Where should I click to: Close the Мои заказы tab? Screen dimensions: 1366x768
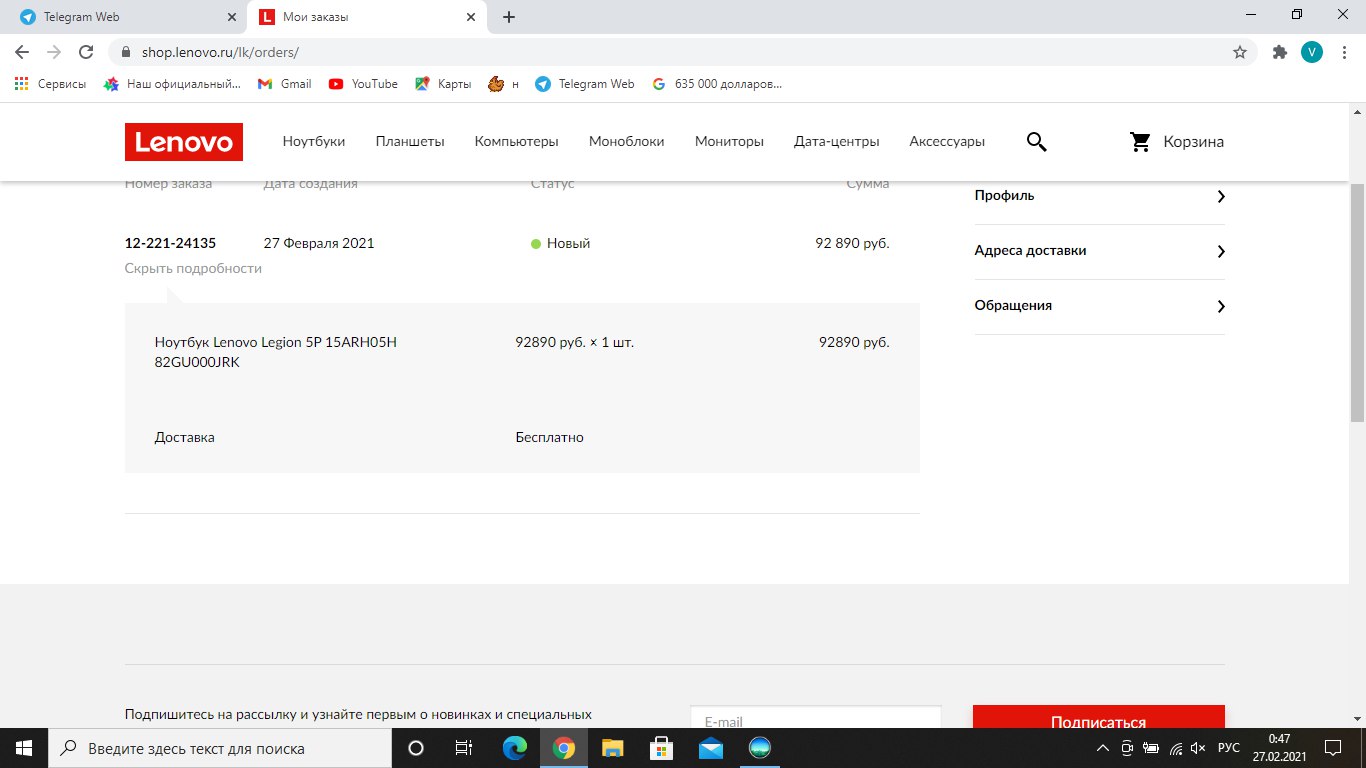472,17
